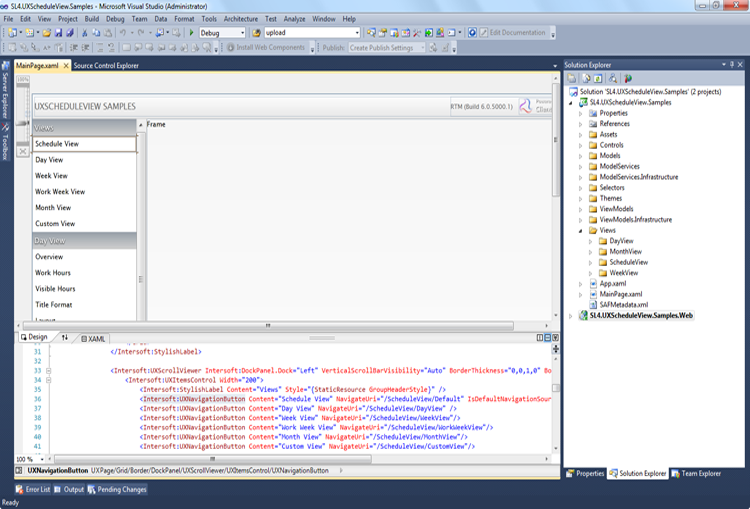Open the Analyze menu

294,19
